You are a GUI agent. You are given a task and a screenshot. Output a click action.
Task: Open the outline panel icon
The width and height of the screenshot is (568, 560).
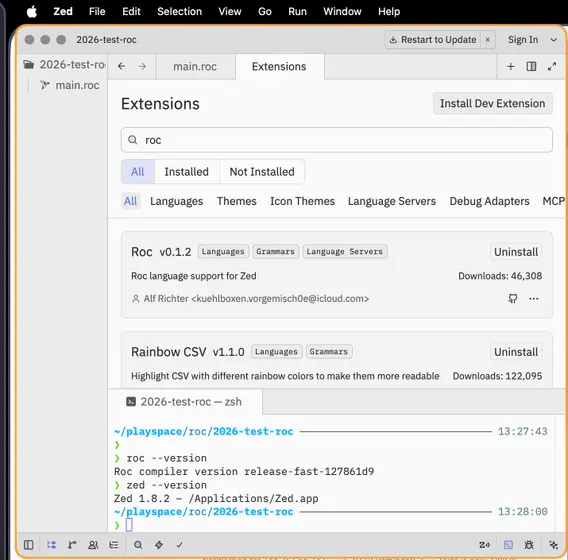[114, 545]
